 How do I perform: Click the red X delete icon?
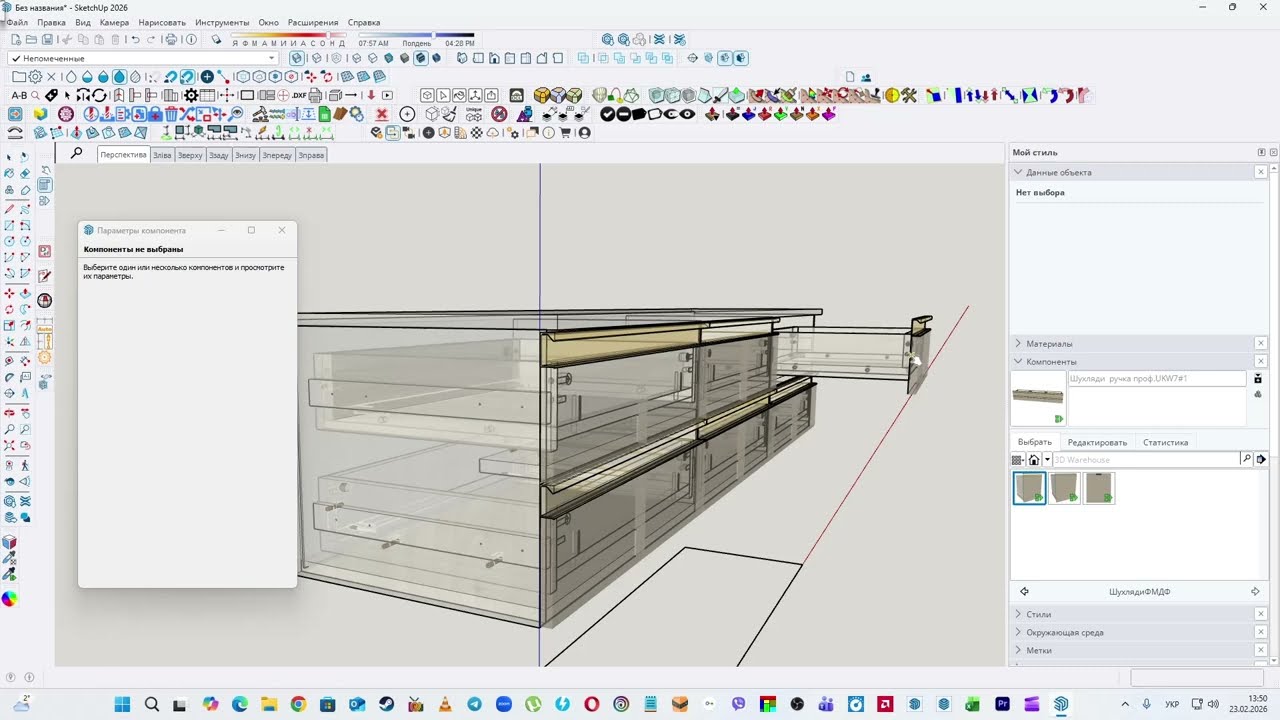(381, 114)
